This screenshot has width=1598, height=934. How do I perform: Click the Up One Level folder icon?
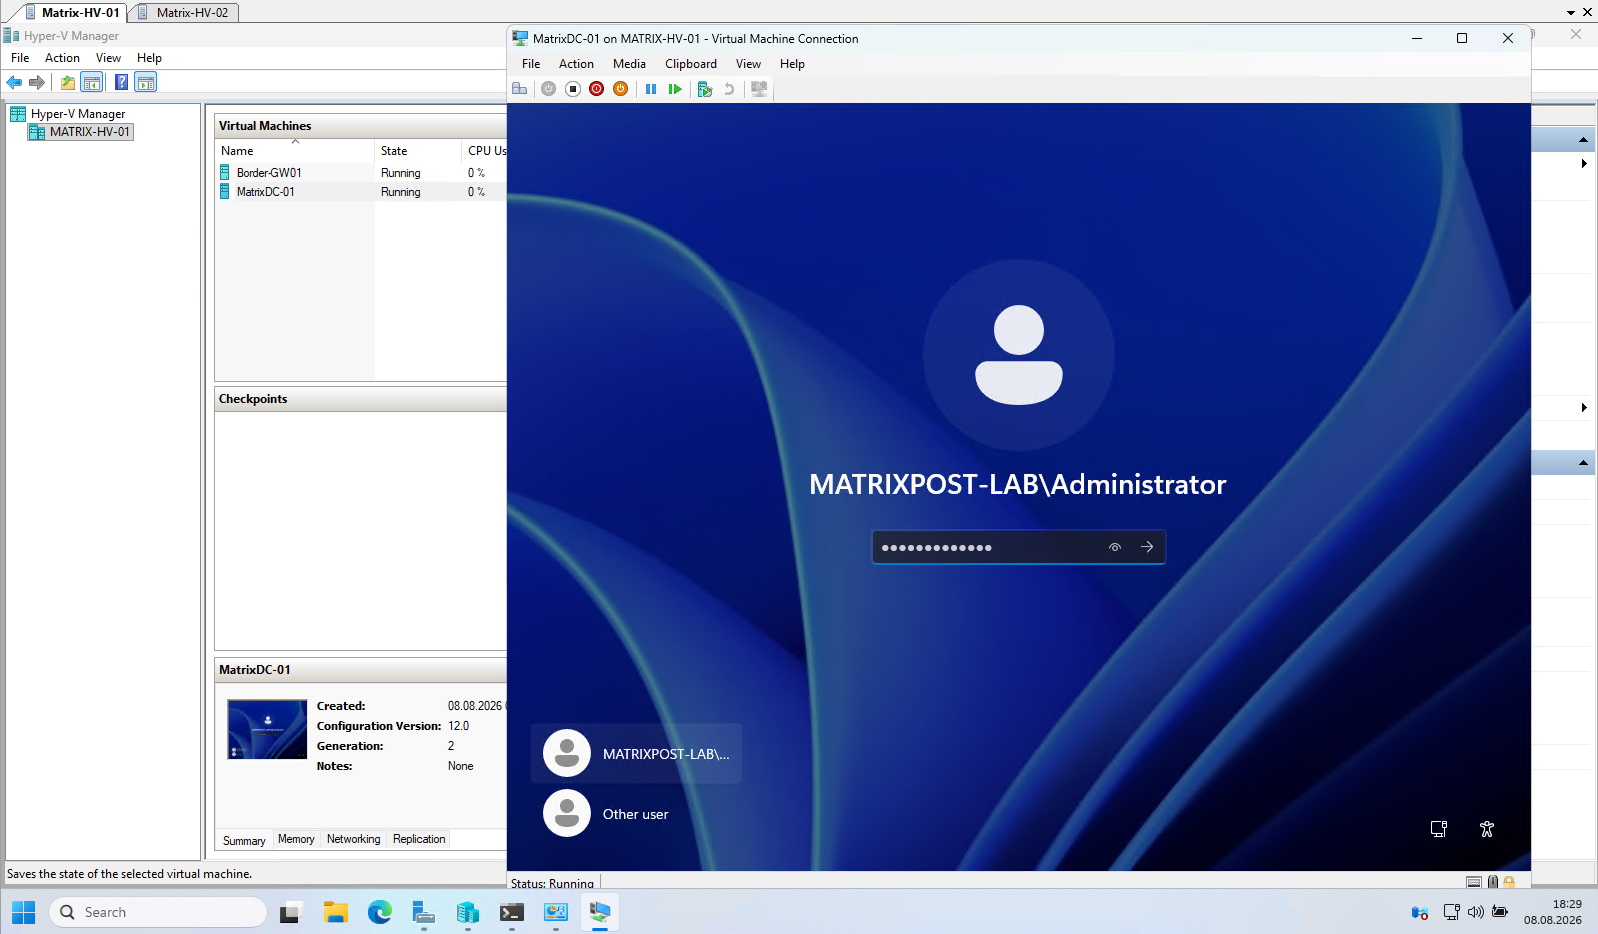68,82
